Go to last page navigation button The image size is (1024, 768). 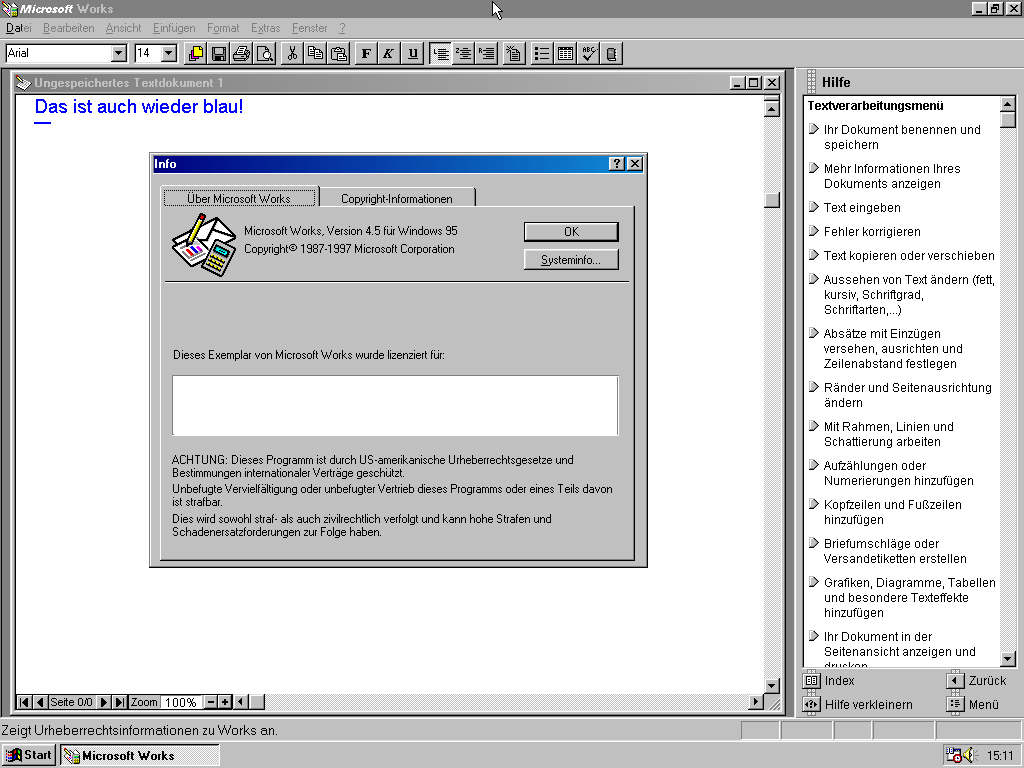point(120,702)
